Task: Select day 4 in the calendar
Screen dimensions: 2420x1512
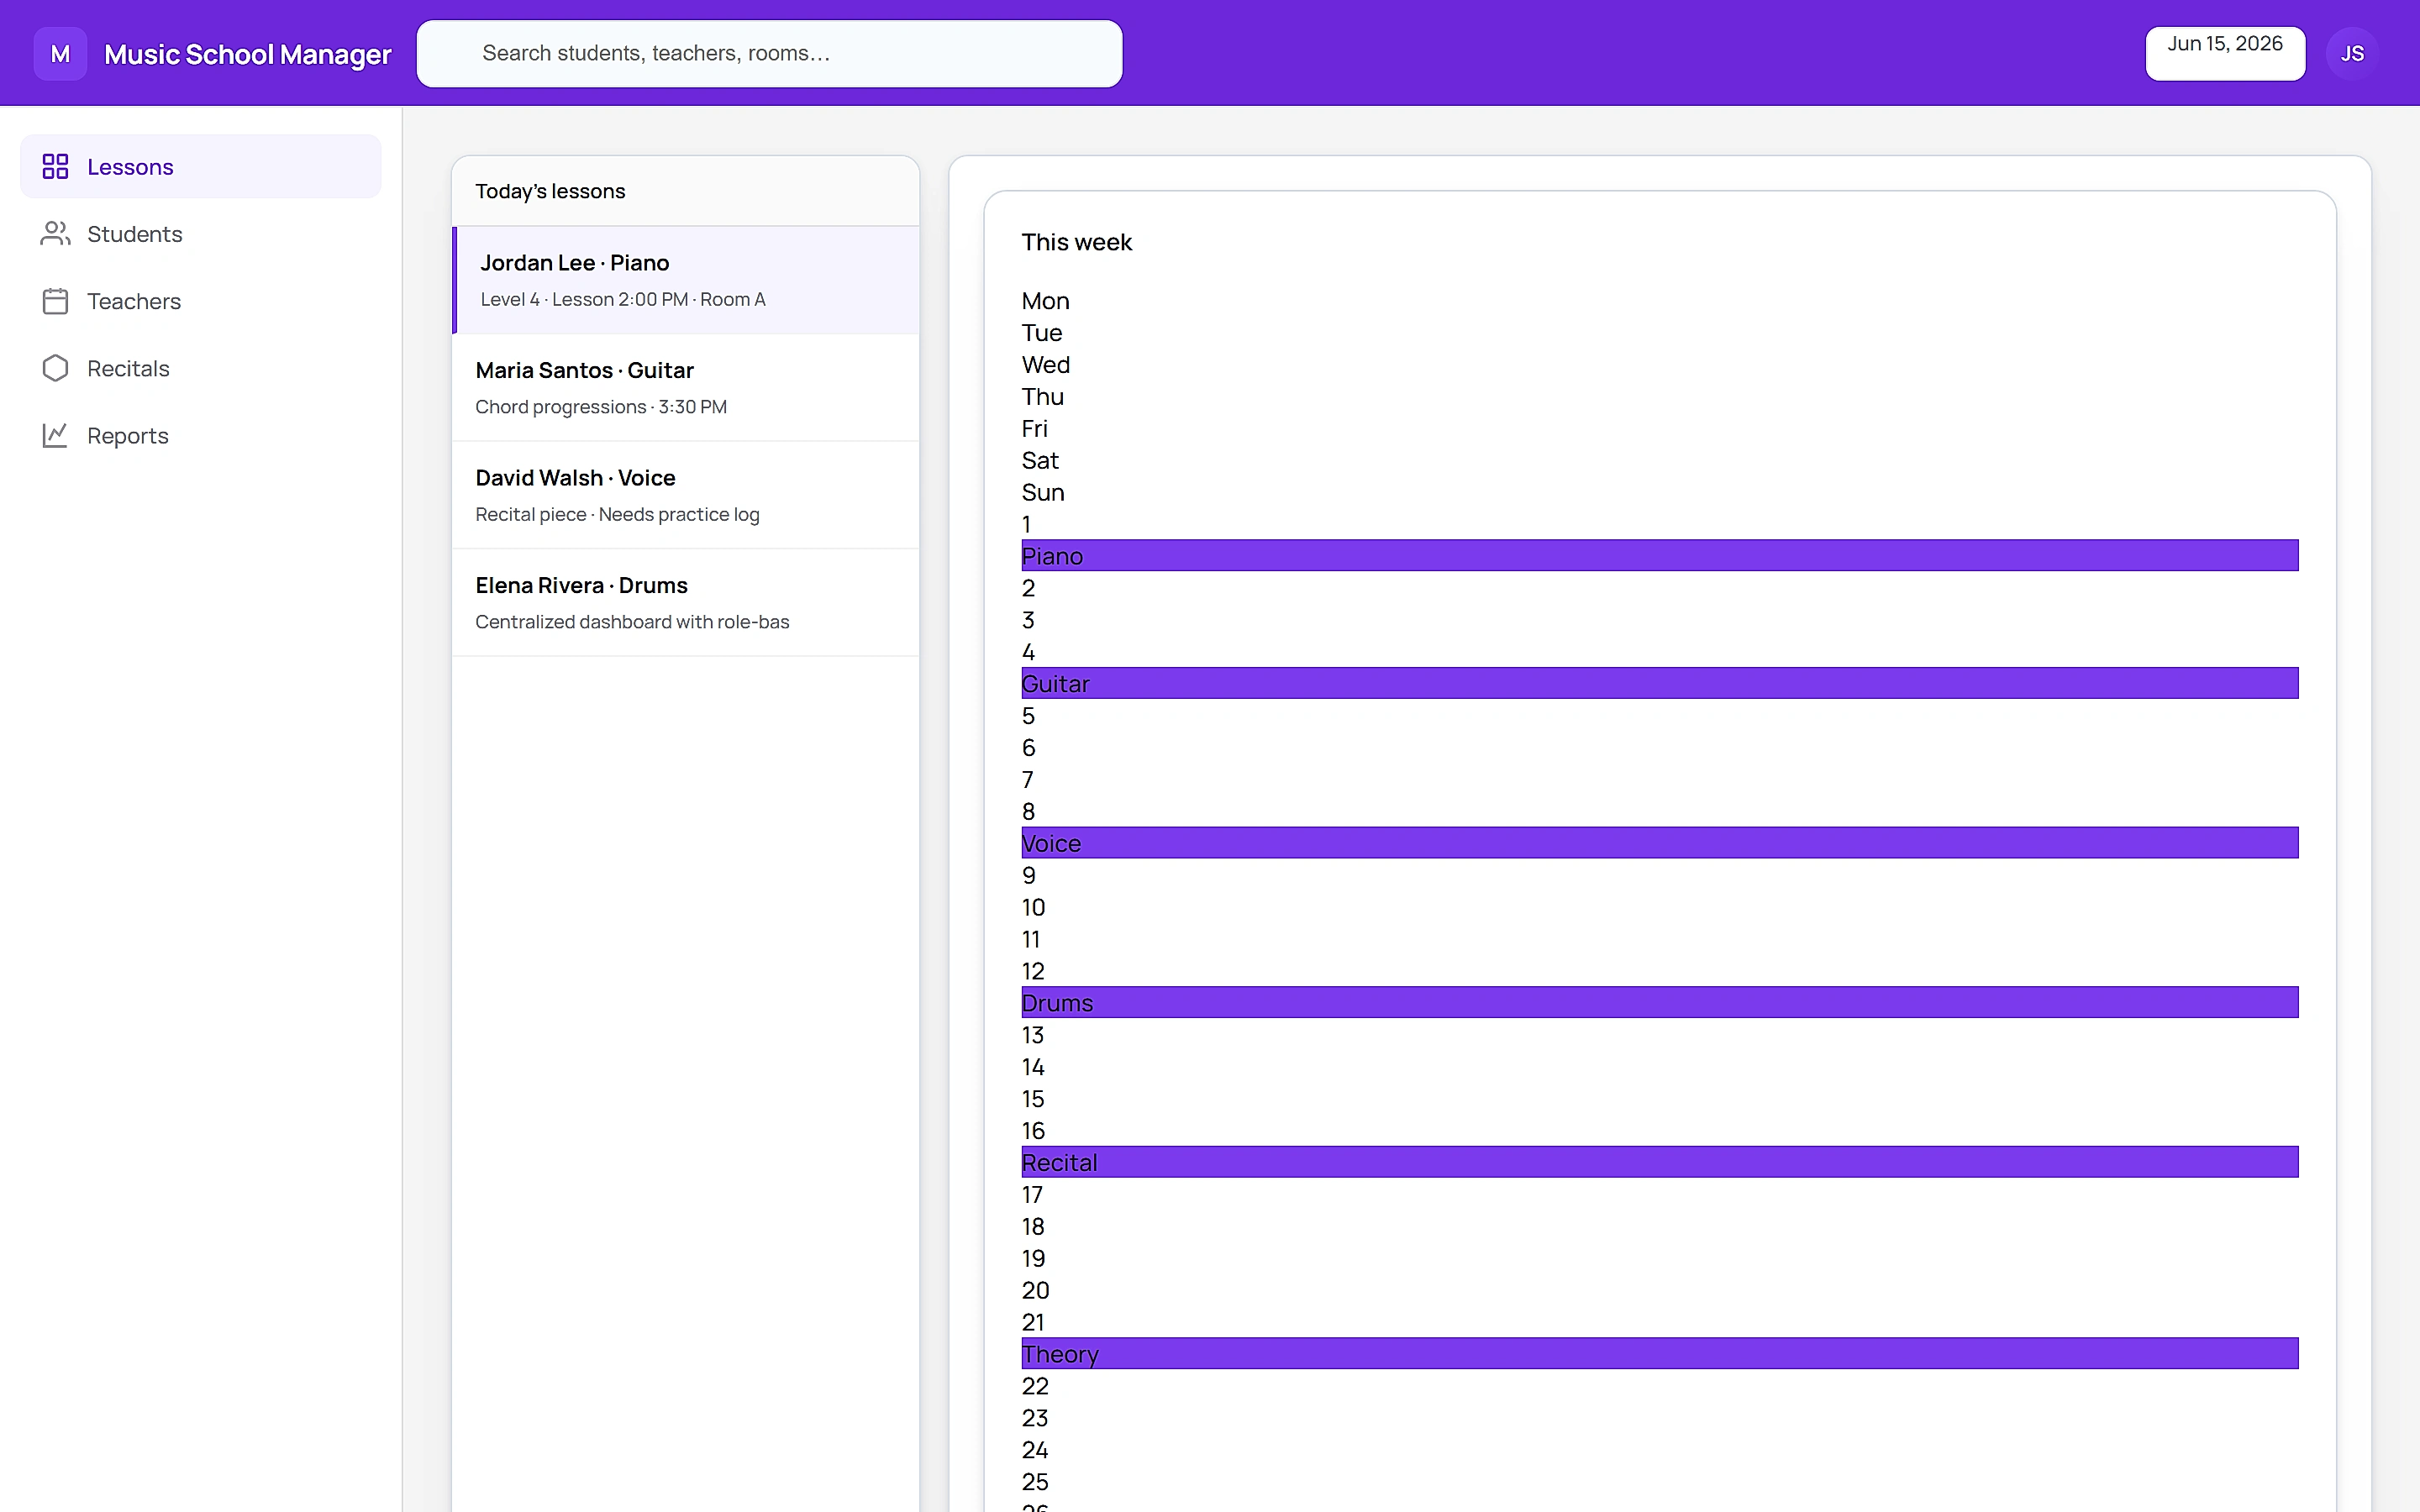Action: click(x=1028, y=652)
